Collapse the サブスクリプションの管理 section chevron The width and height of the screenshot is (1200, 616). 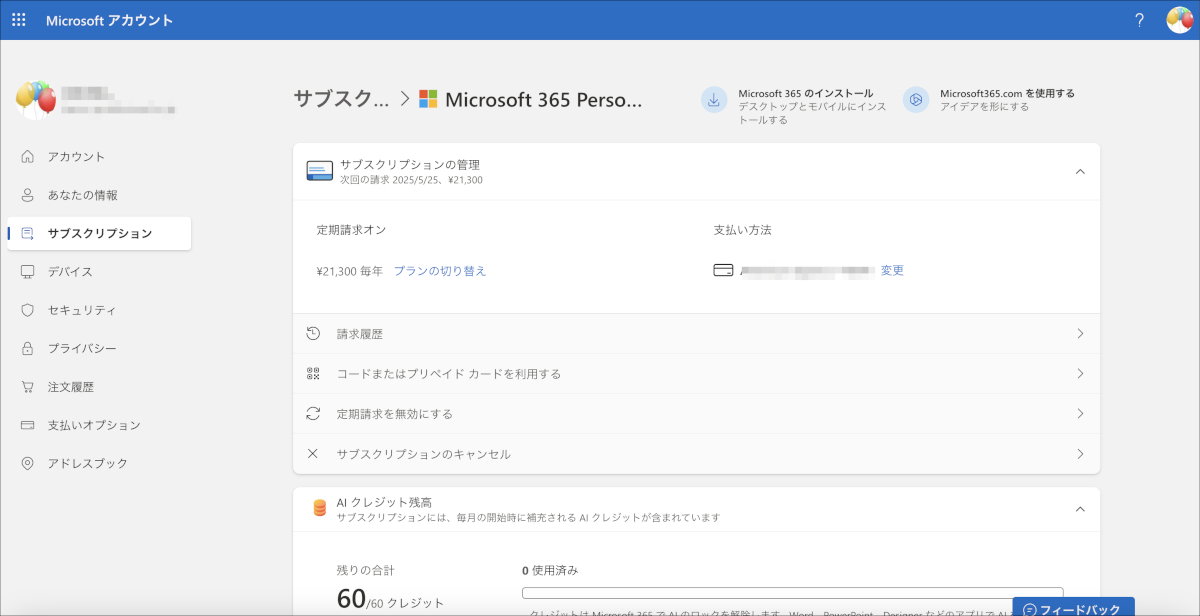click(1080, 171)
